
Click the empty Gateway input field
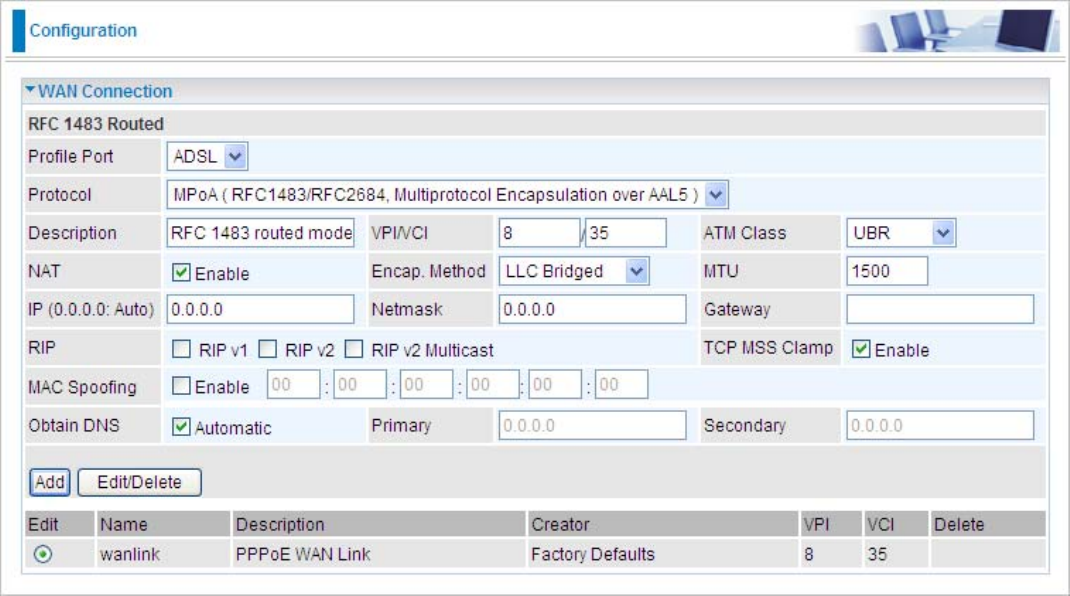(940, 309)
